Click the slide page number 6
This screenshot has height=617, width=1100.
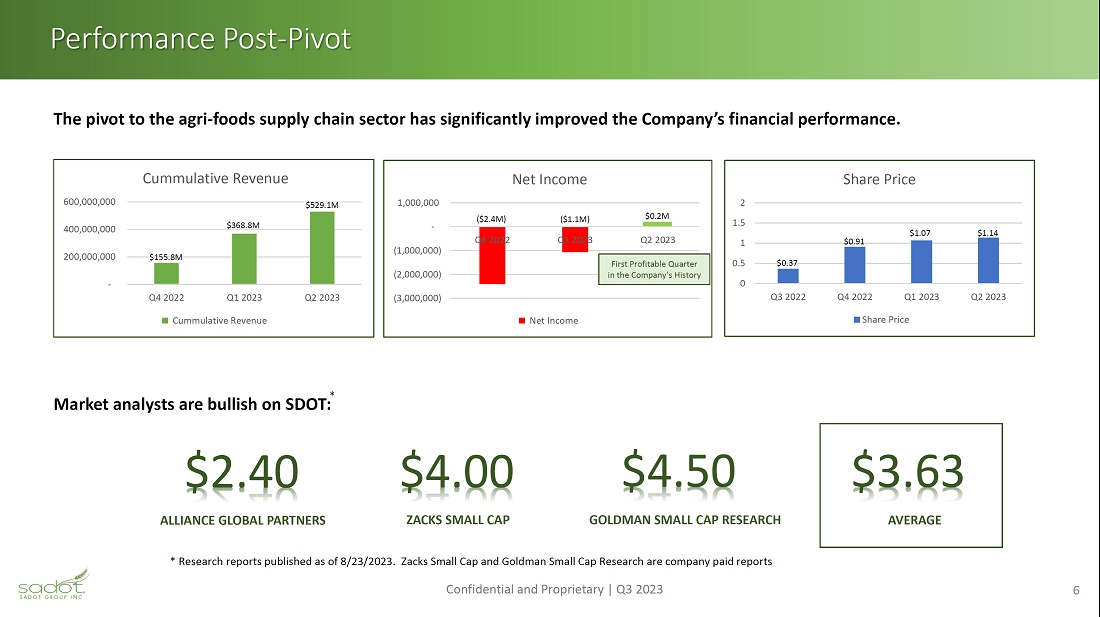1076,590
